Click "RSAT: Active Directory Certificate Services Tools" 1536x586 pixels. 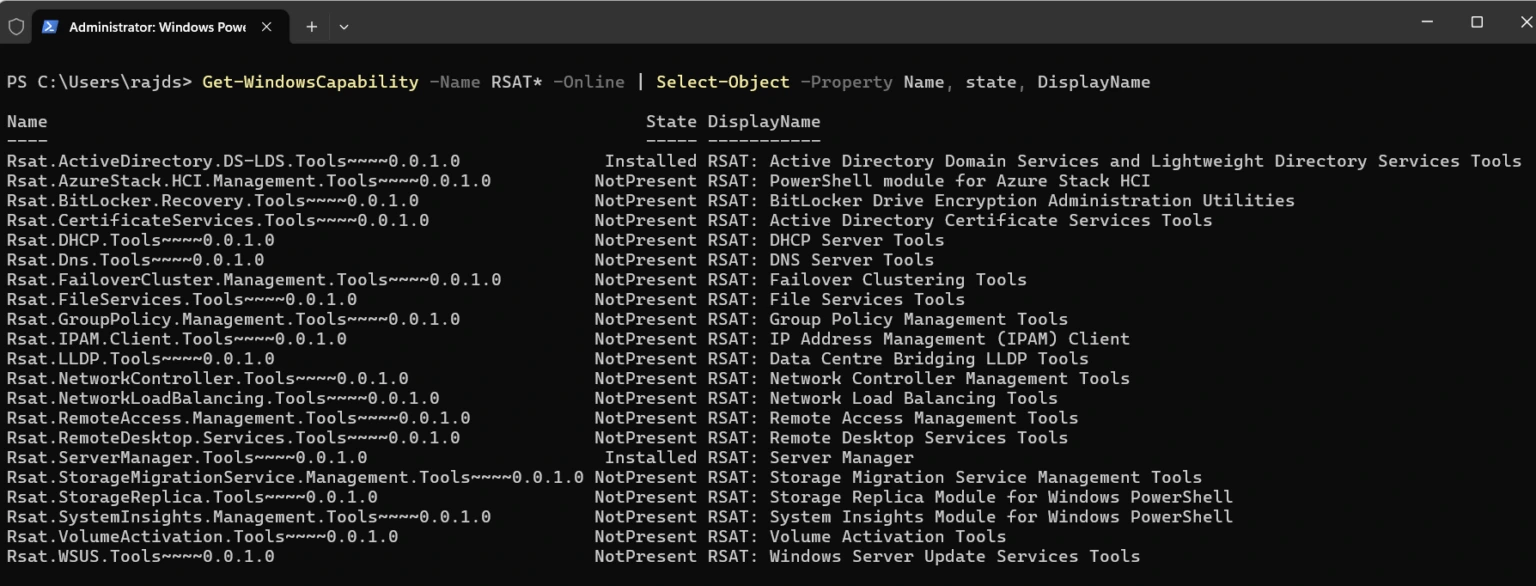[960, 220]
